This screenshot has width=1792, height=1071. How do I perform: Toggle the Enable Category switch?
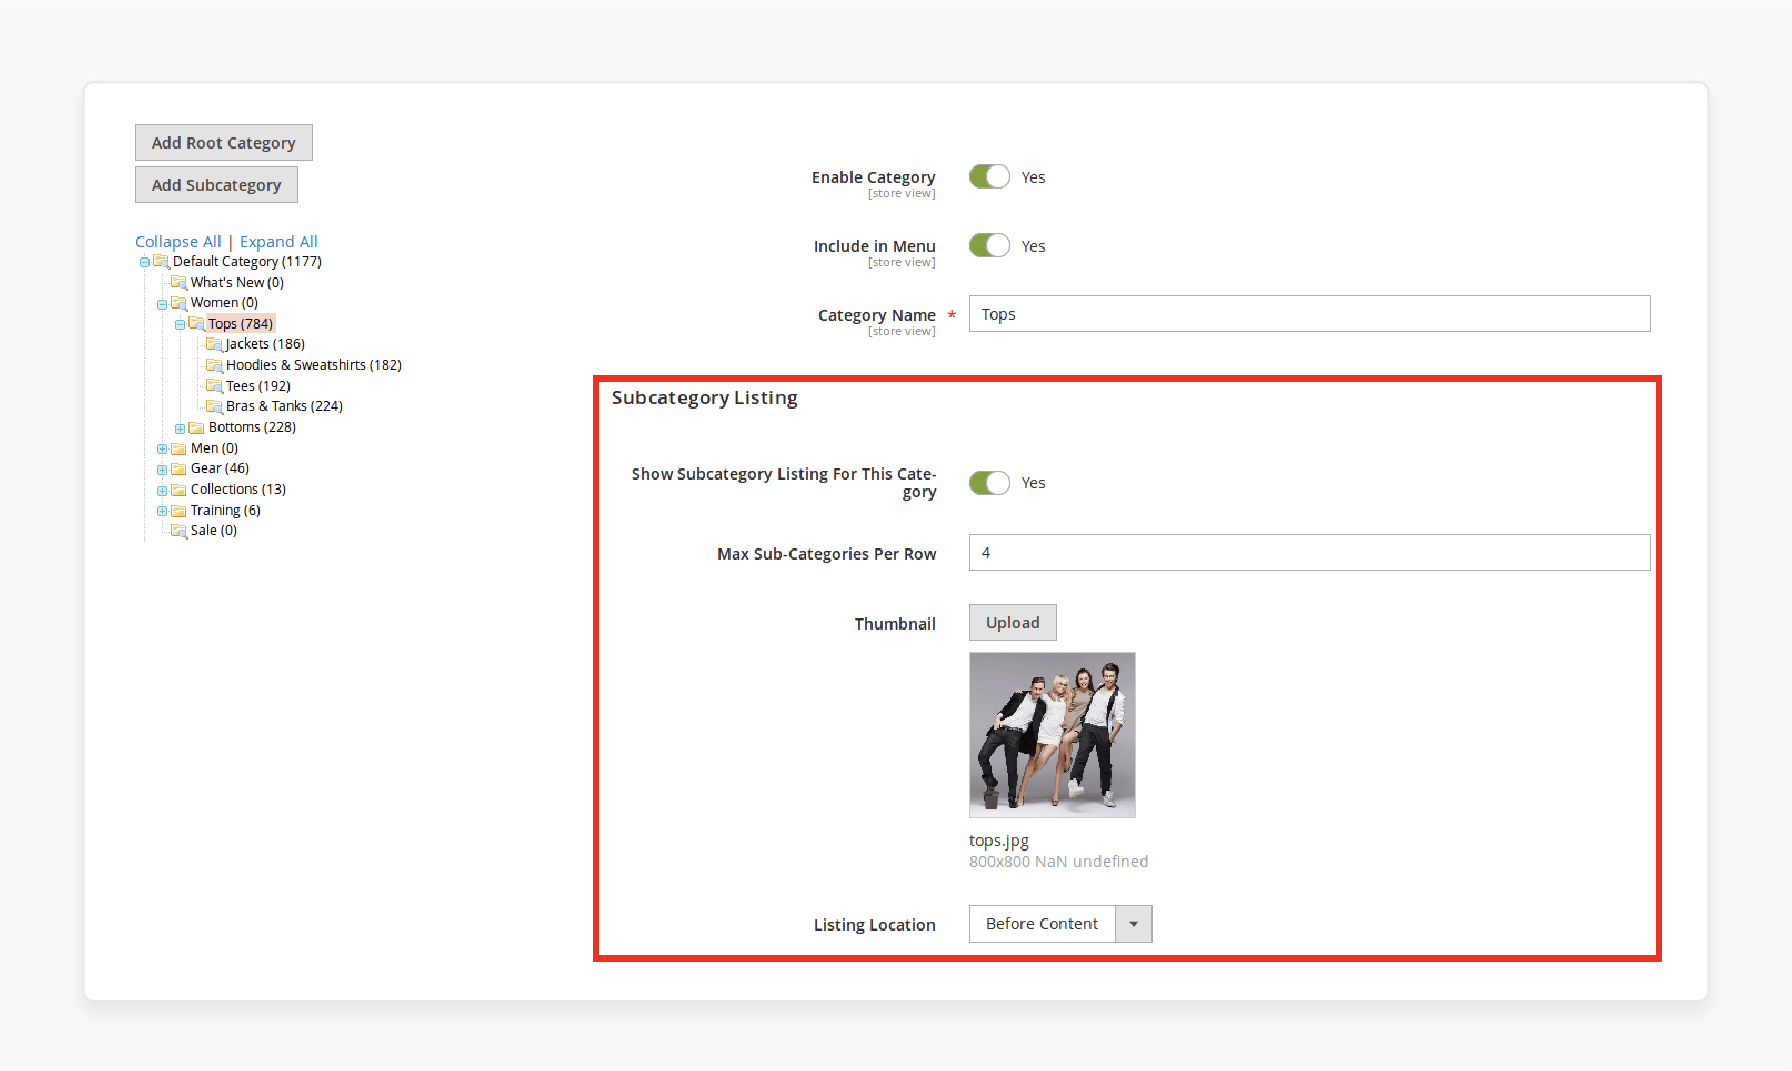click(x=989, y=177)
